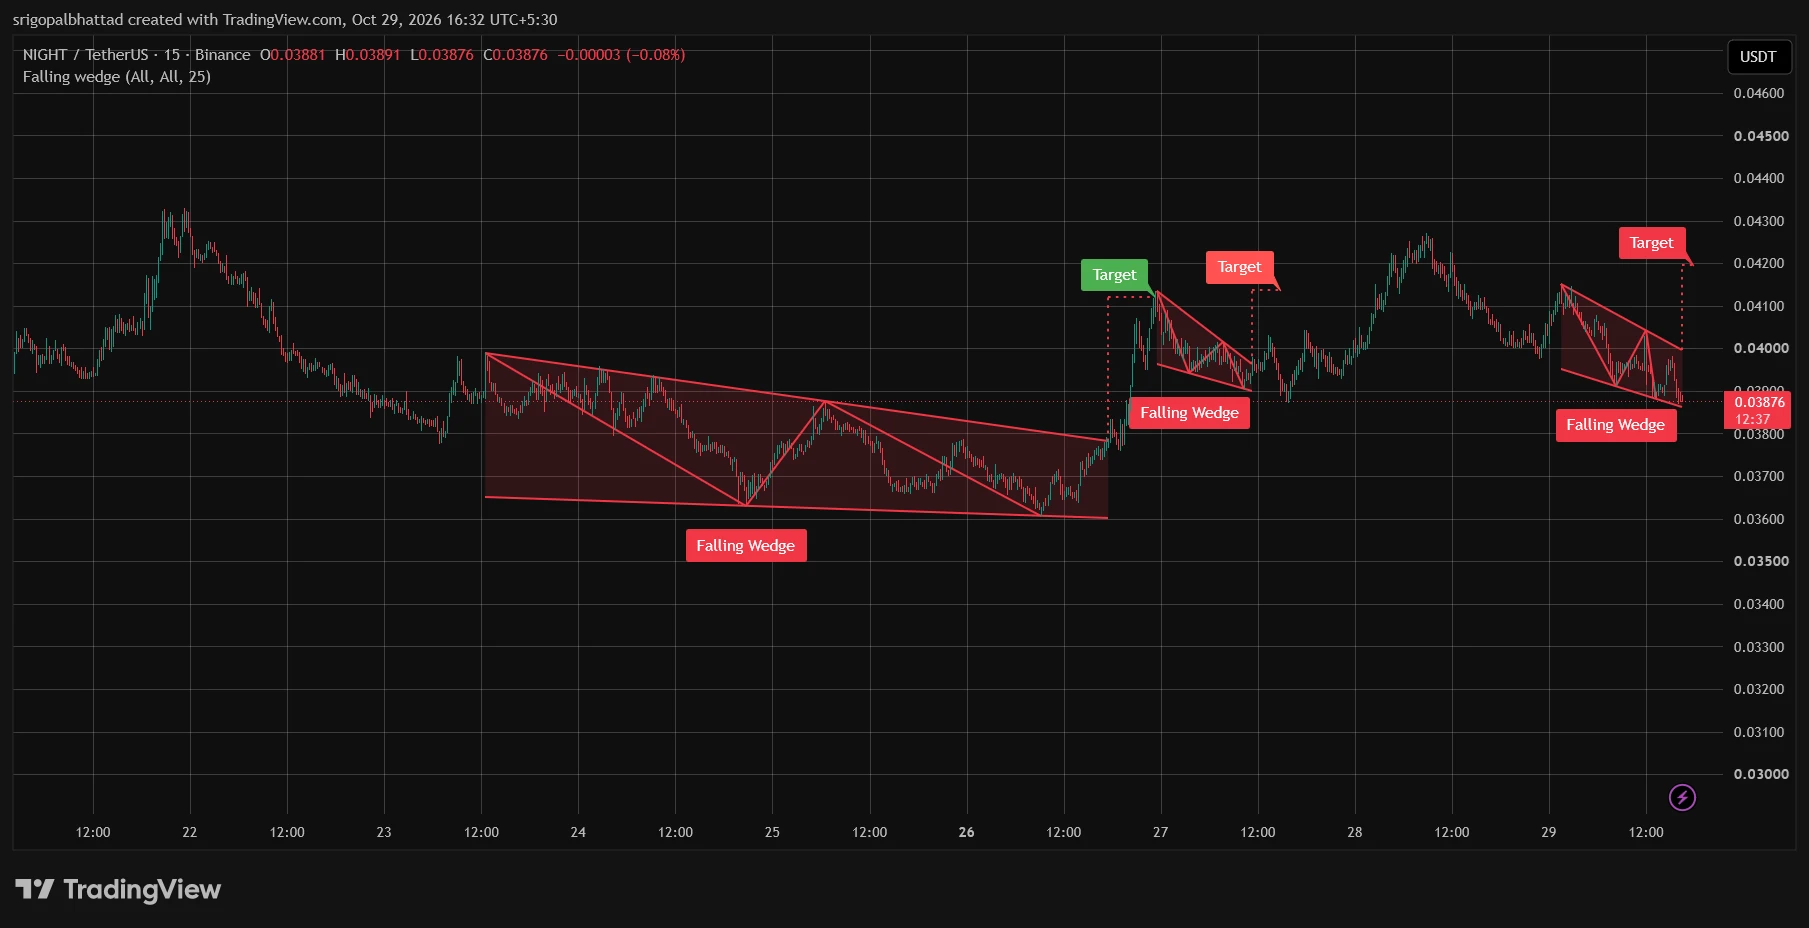Click the close value C0.03876 in the legend
Viewport: 1809px width, 928px height.
[x=516, y=55]
